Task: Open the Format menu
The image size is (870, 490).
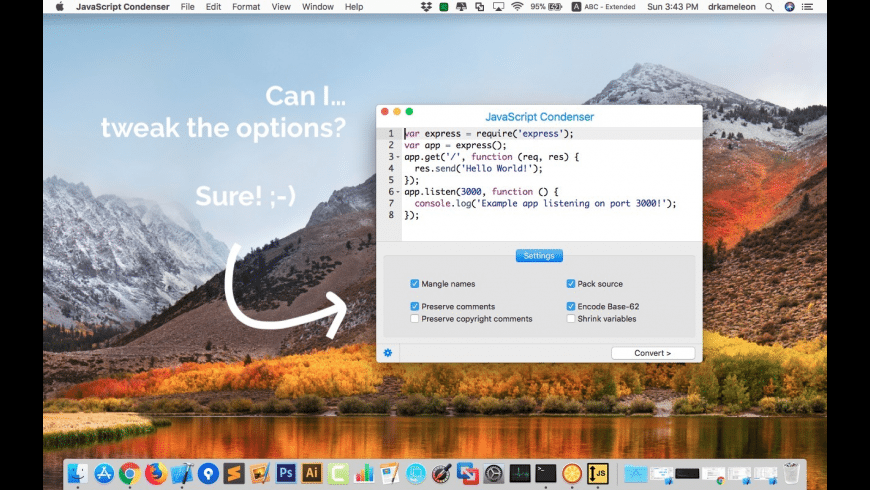Action: pyautogui.click(x=246, y=7)
